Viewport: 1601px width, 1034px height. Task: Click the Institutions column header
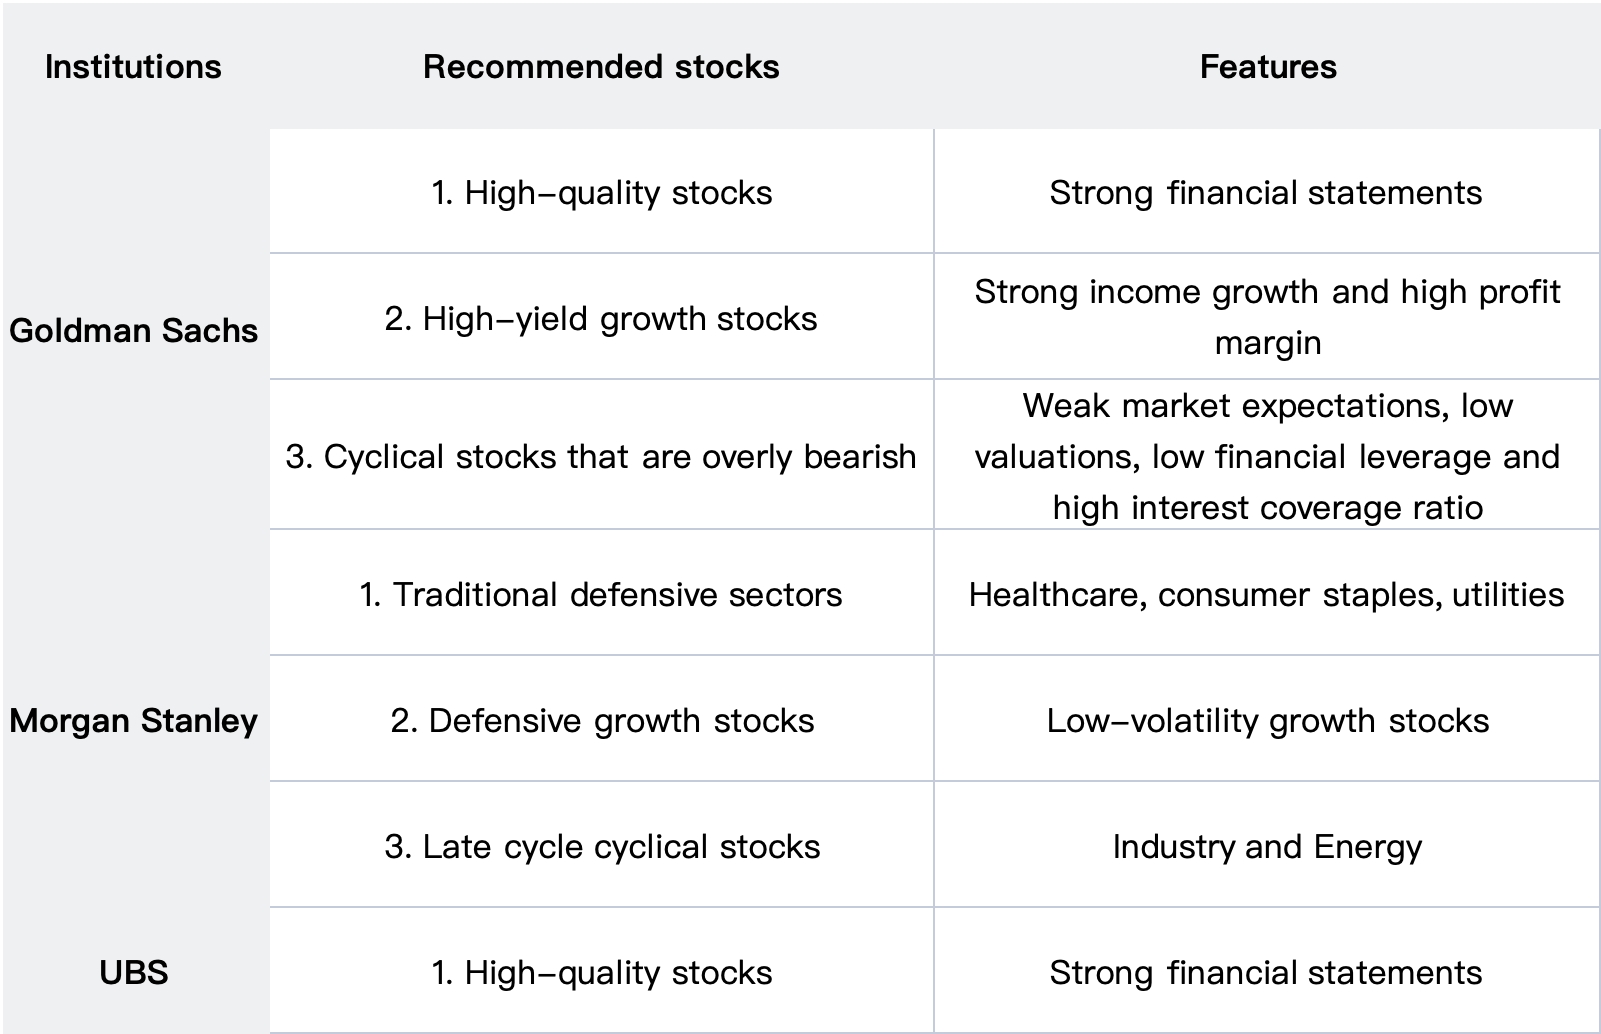pos(133,67)
